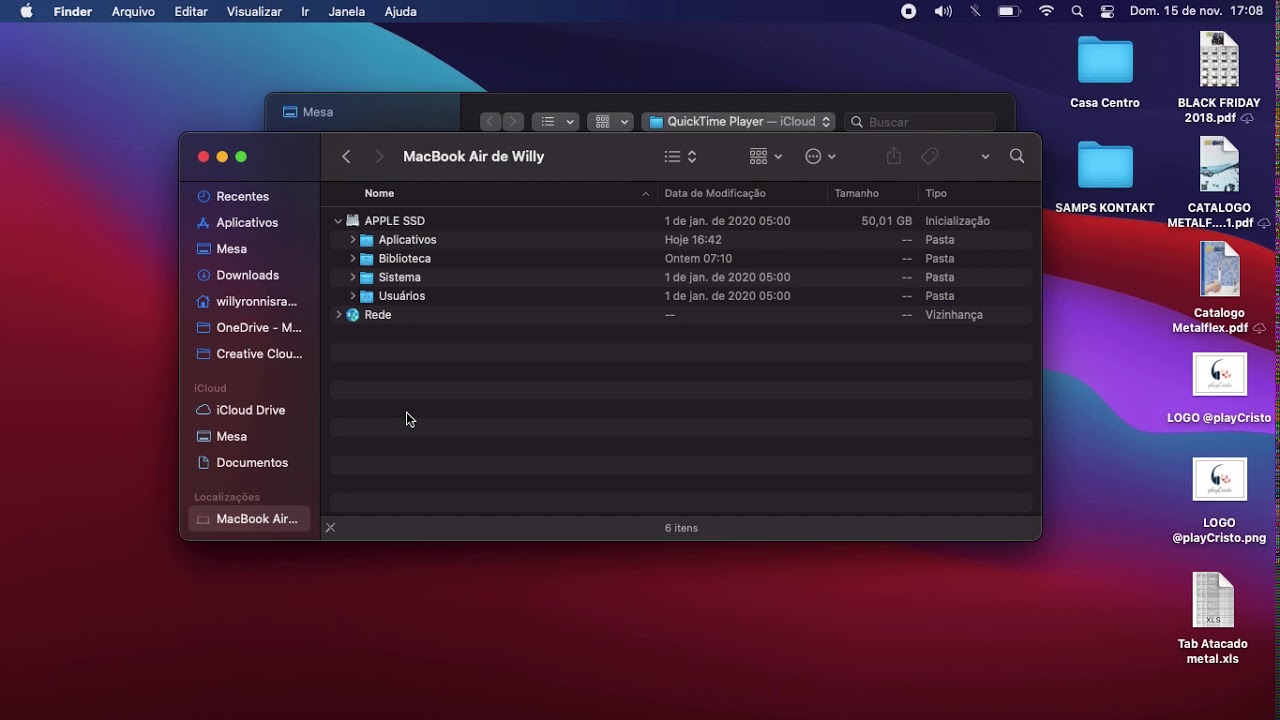Viewport: 1280px width, 720px height.
Task: Click the screen recording stop icon in menu bar
Action: coord(909,11)
